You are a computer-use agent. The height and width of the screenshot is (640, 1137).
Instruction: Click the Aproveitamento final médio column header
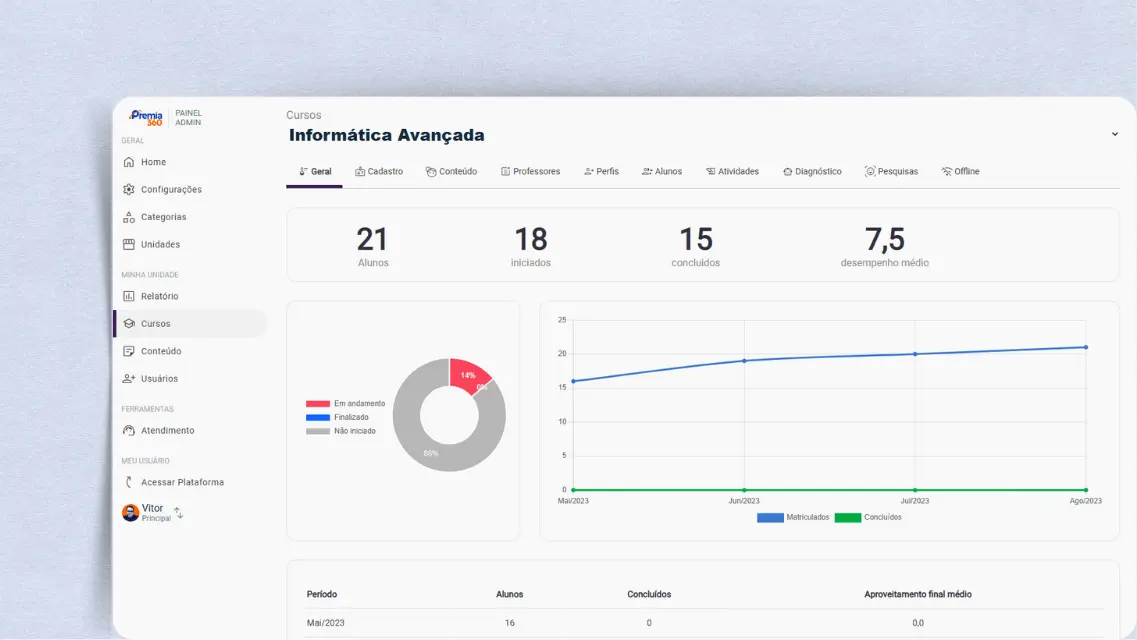coord(918,594)
